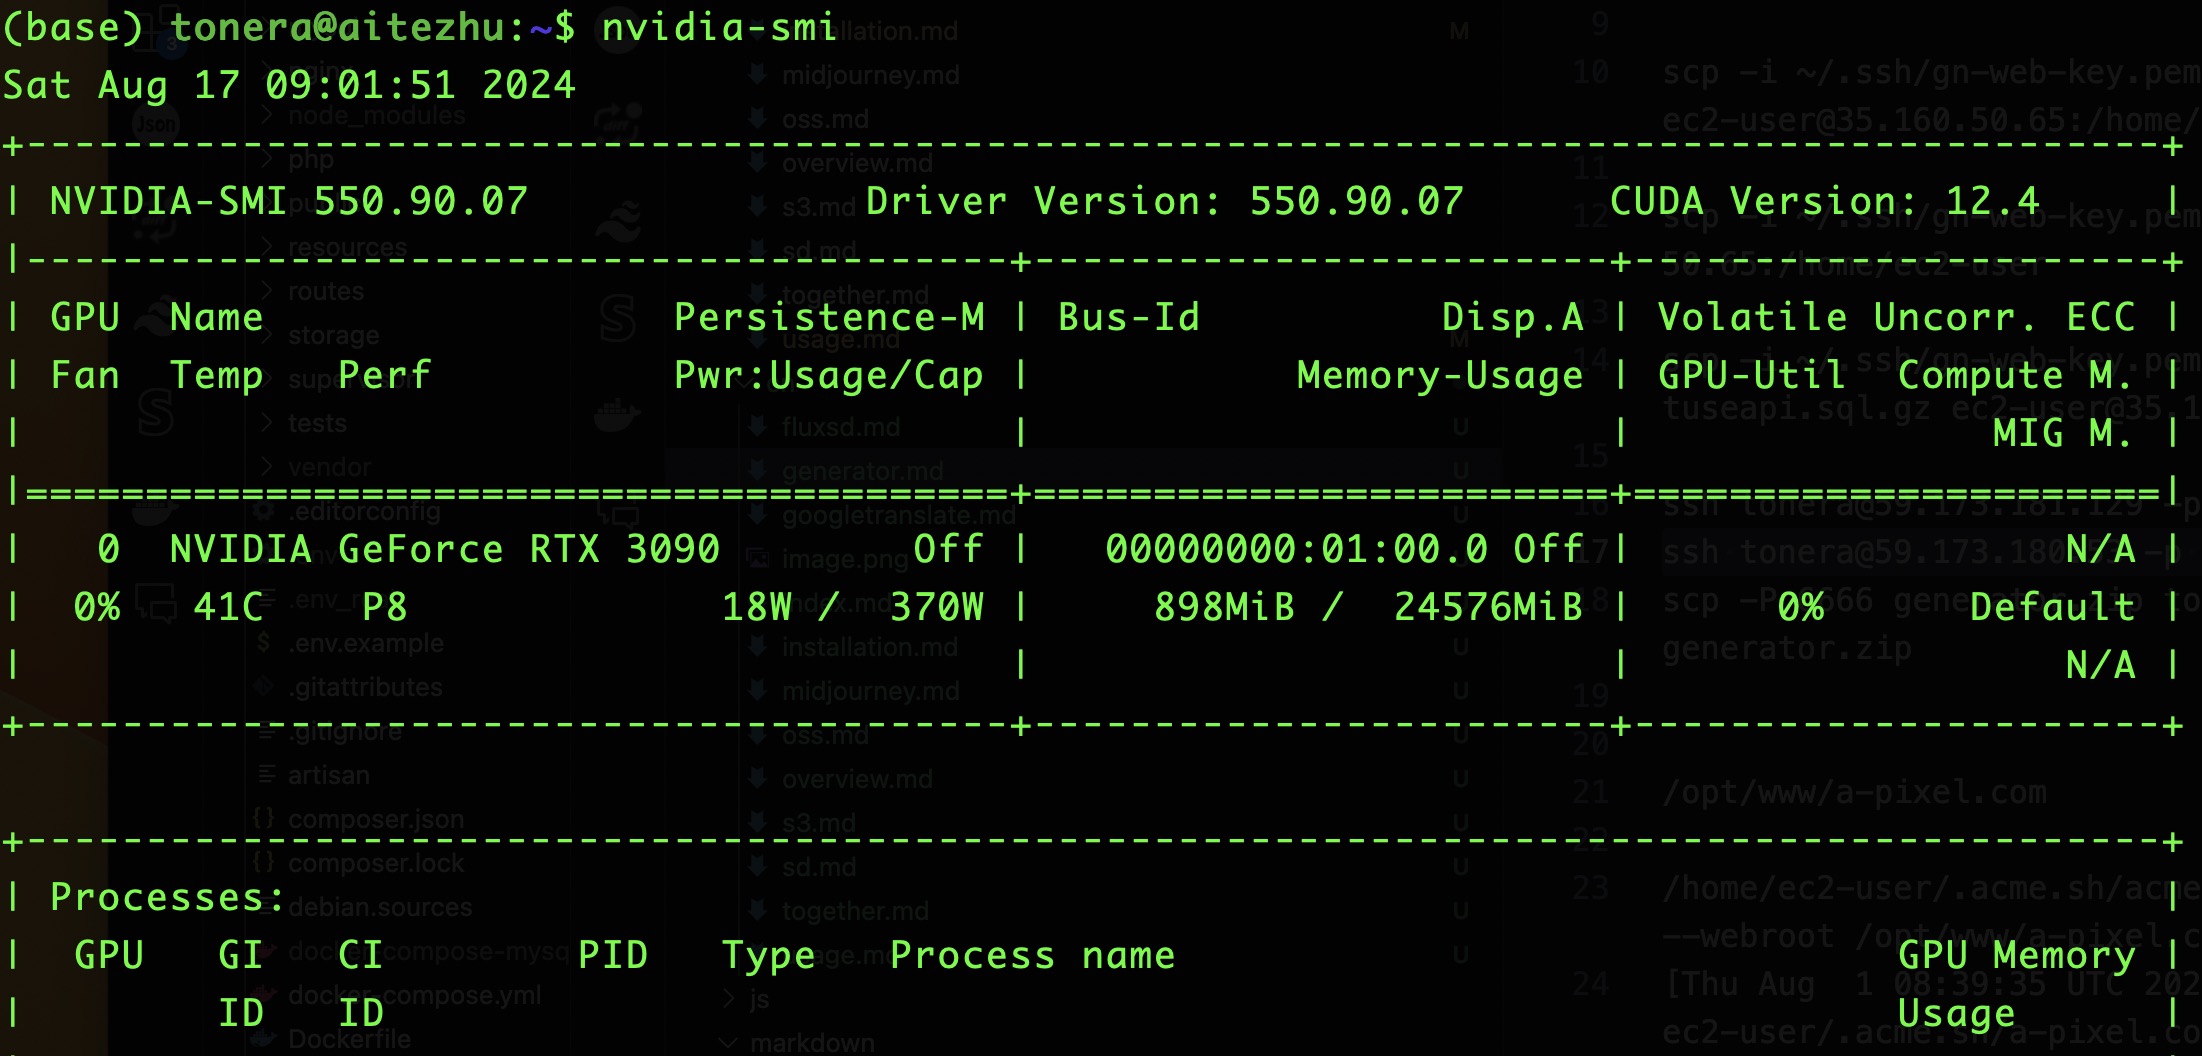
Task: Click the Processes: section label
Action: coord(168,897)
